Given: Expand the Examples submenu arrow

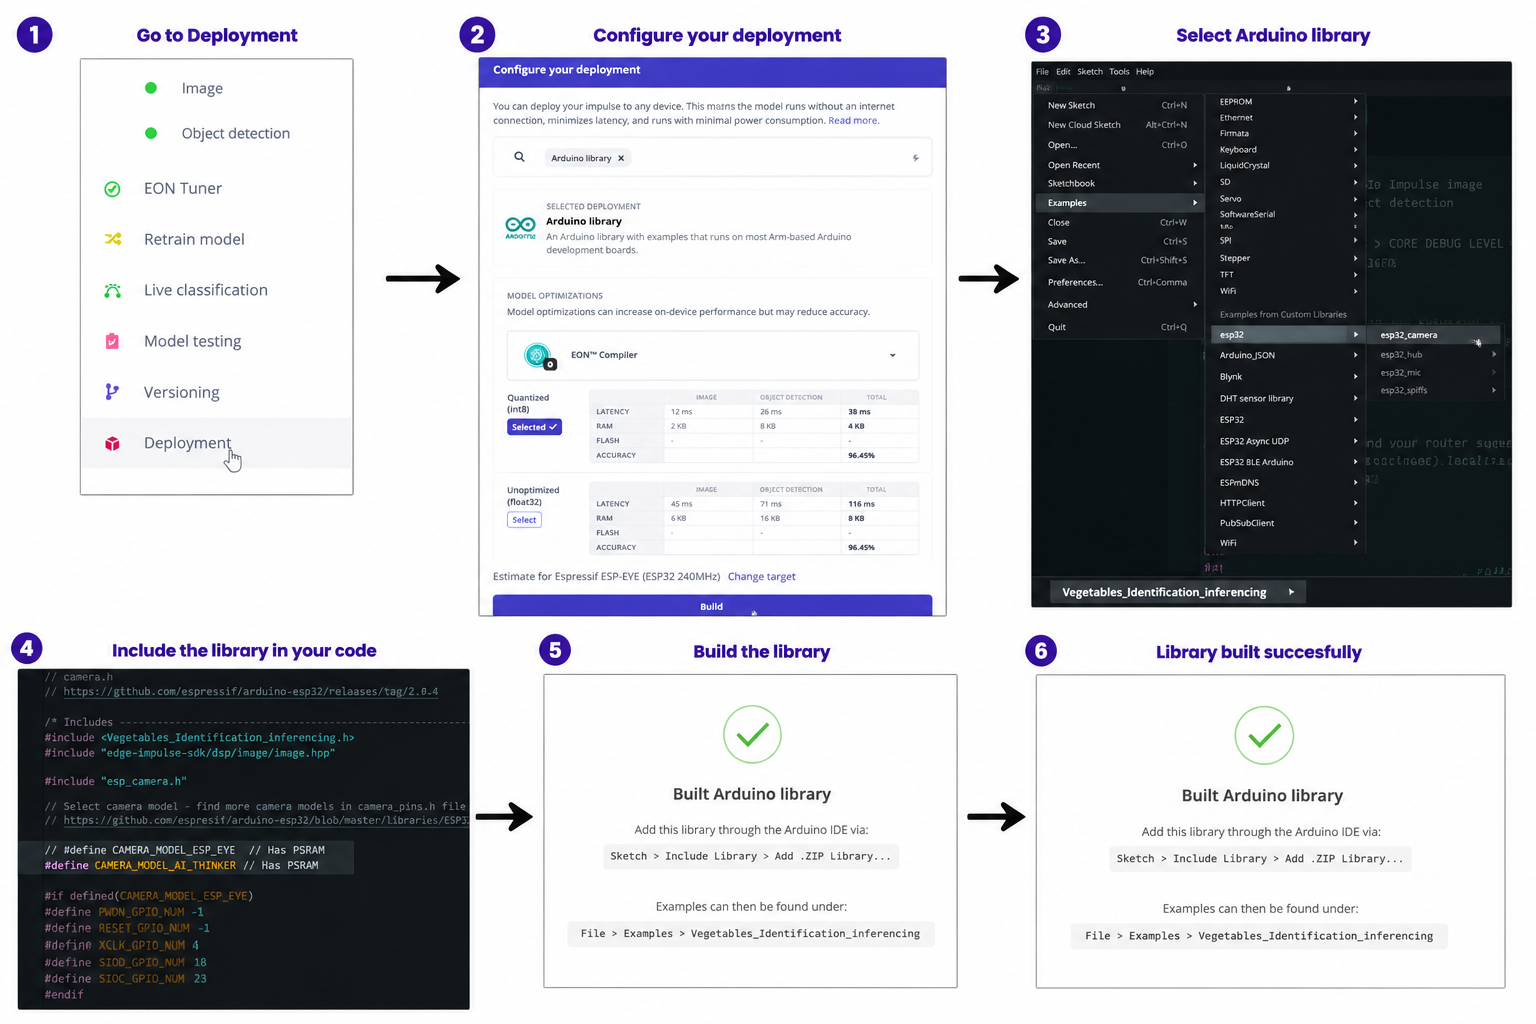Looking at the screenshot, I should pyautogui.click(x=1195, y=203).
